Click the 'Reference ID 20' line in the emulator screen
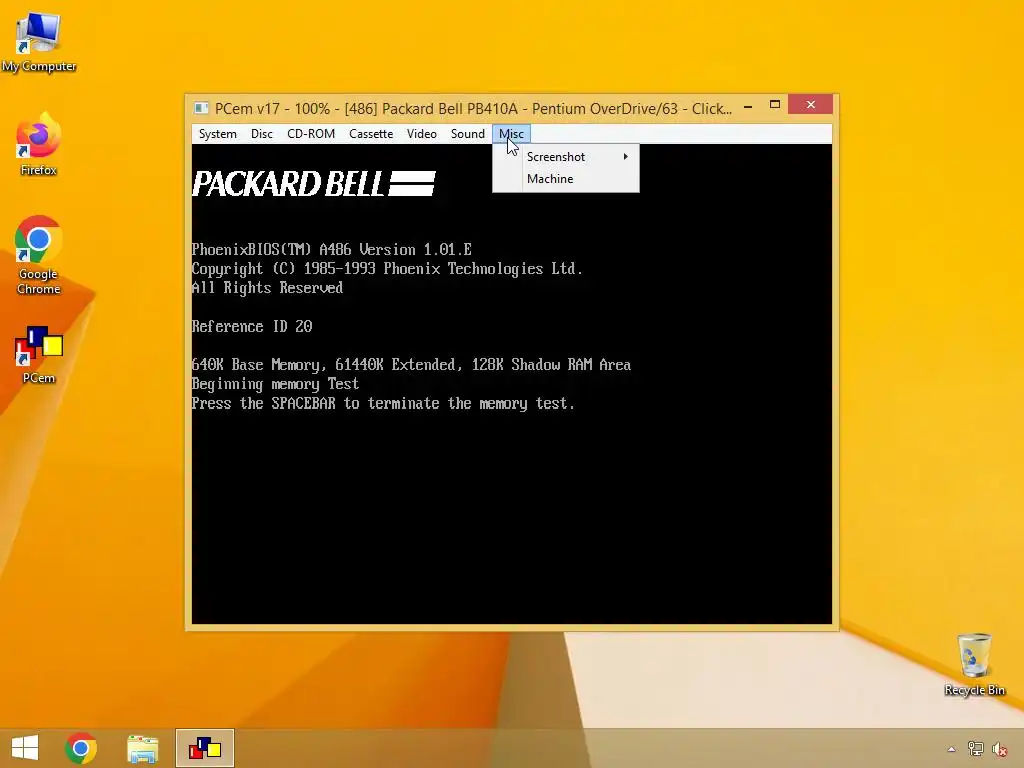This screenshot has width=1024, height=768. (252, 327)
